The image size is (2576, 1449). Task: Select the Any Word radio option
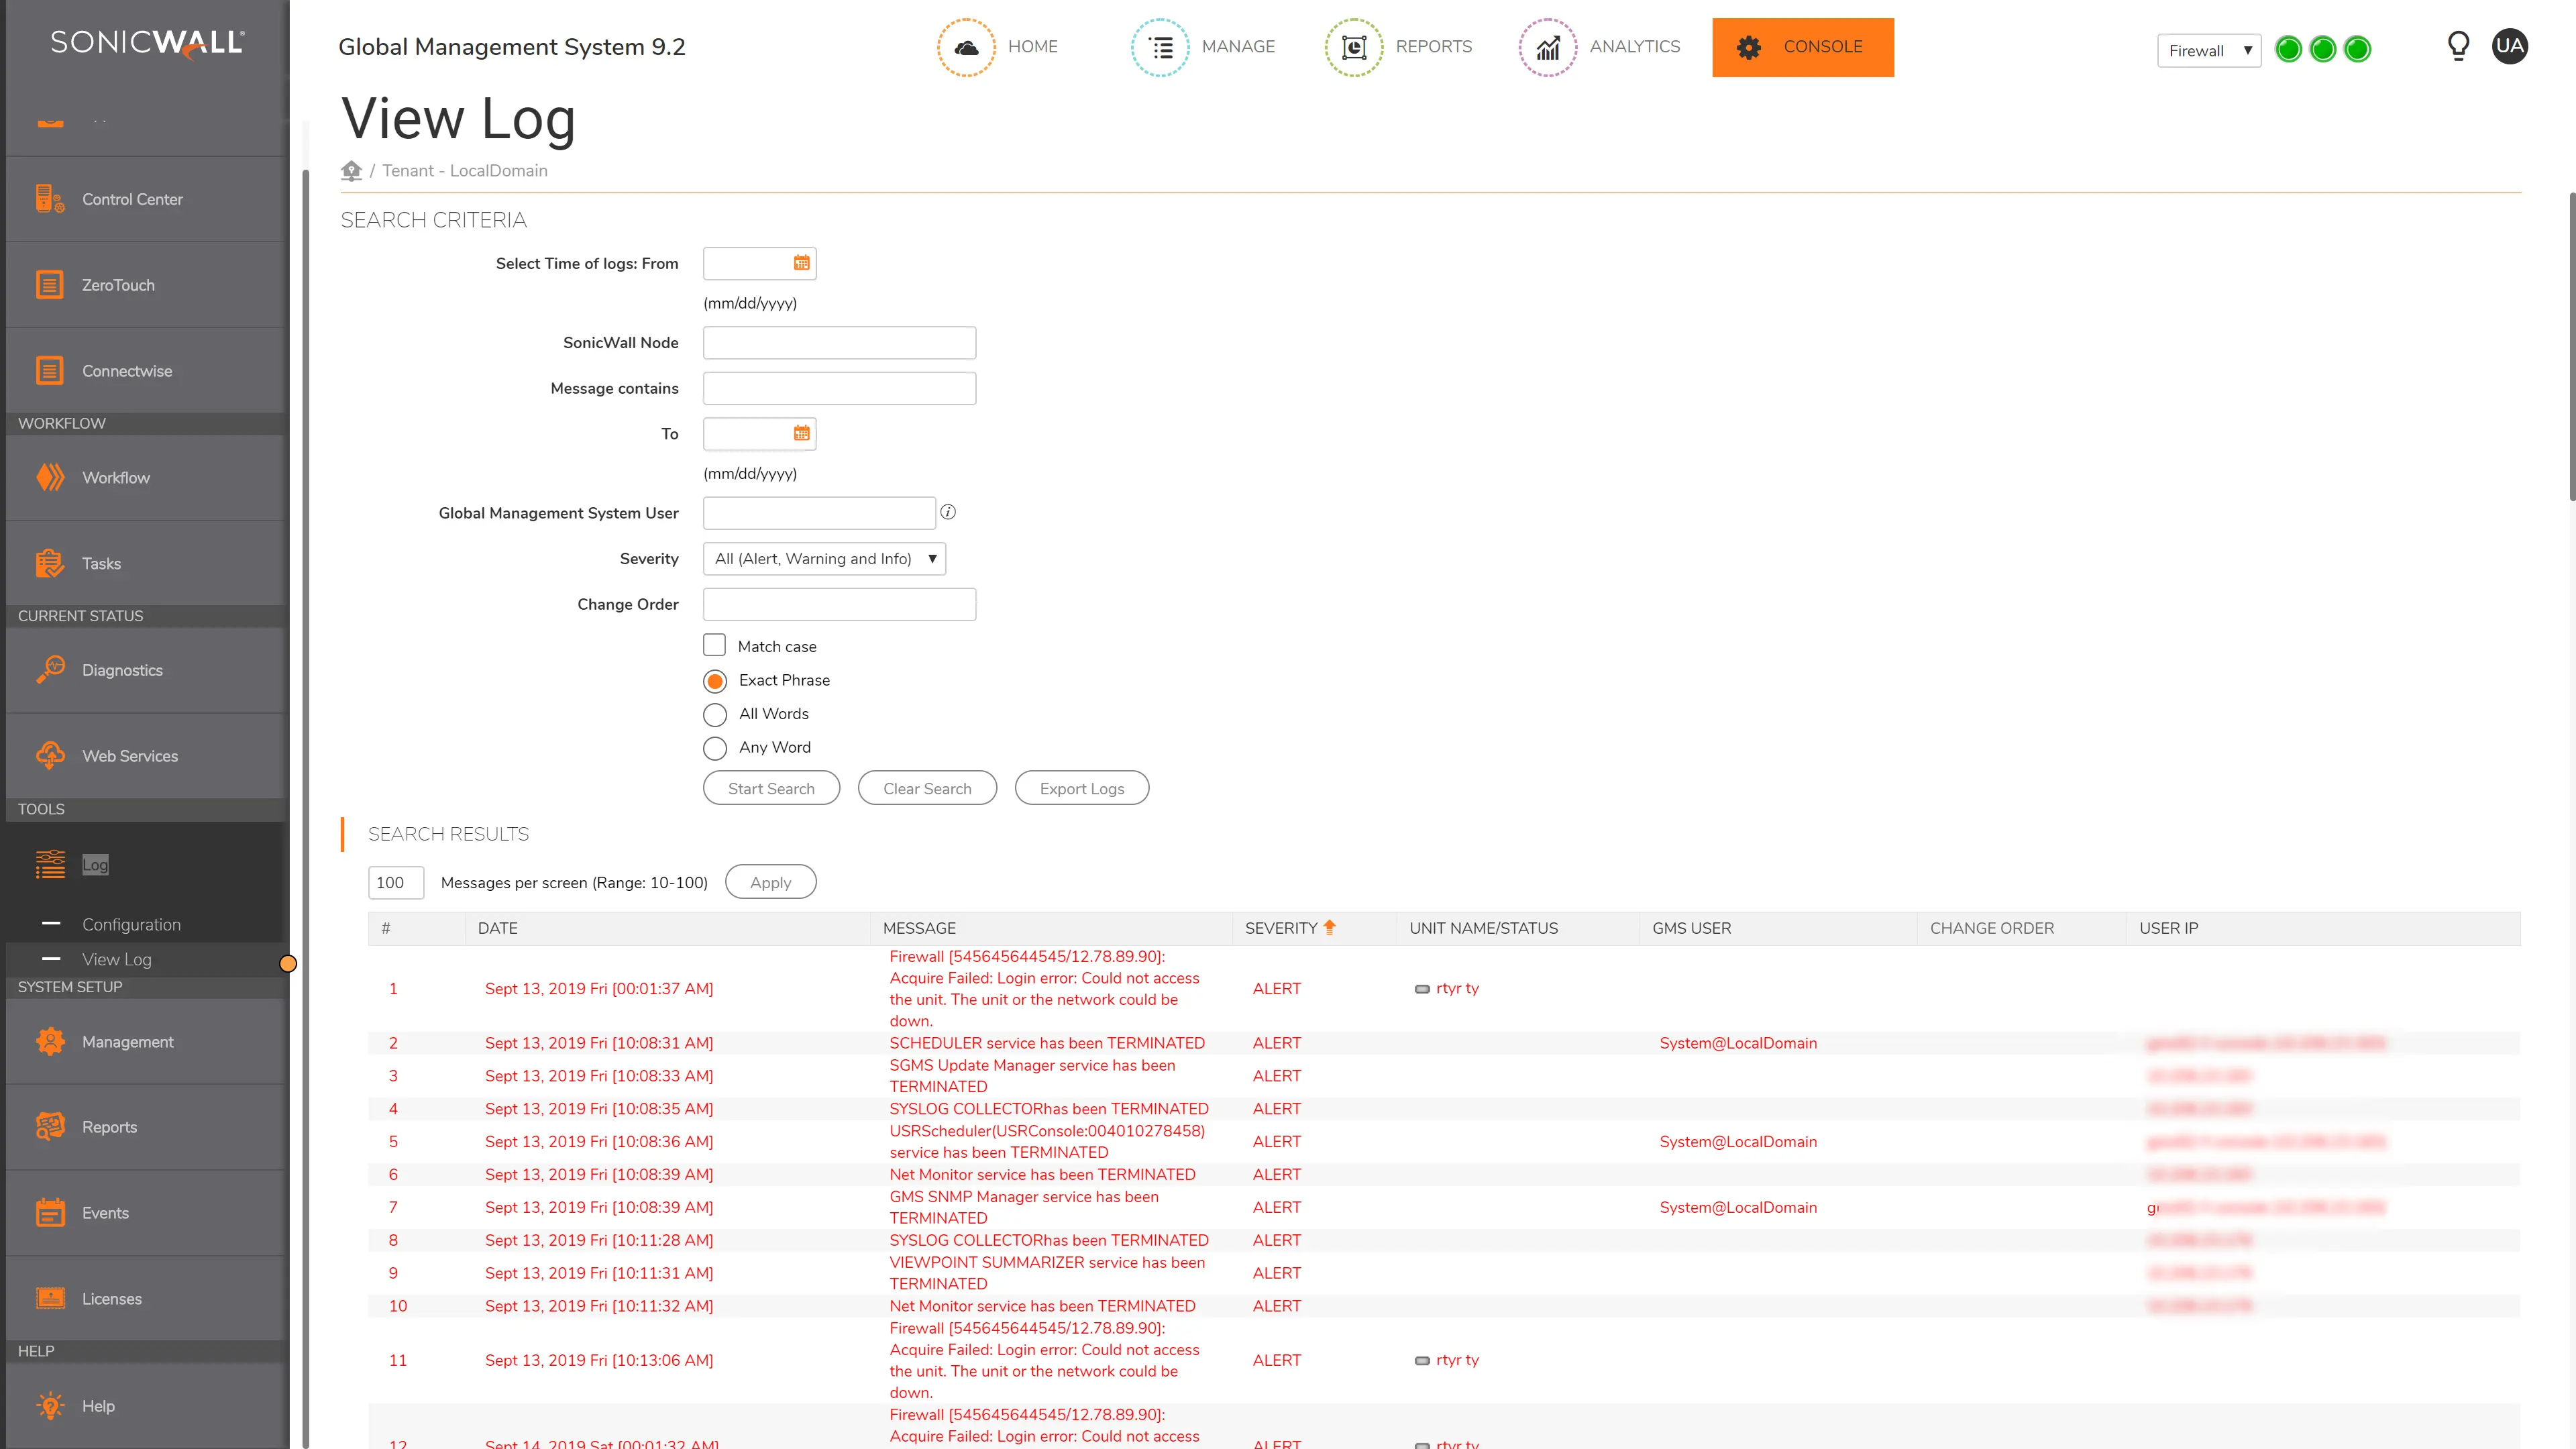click(x=714, y=748)
